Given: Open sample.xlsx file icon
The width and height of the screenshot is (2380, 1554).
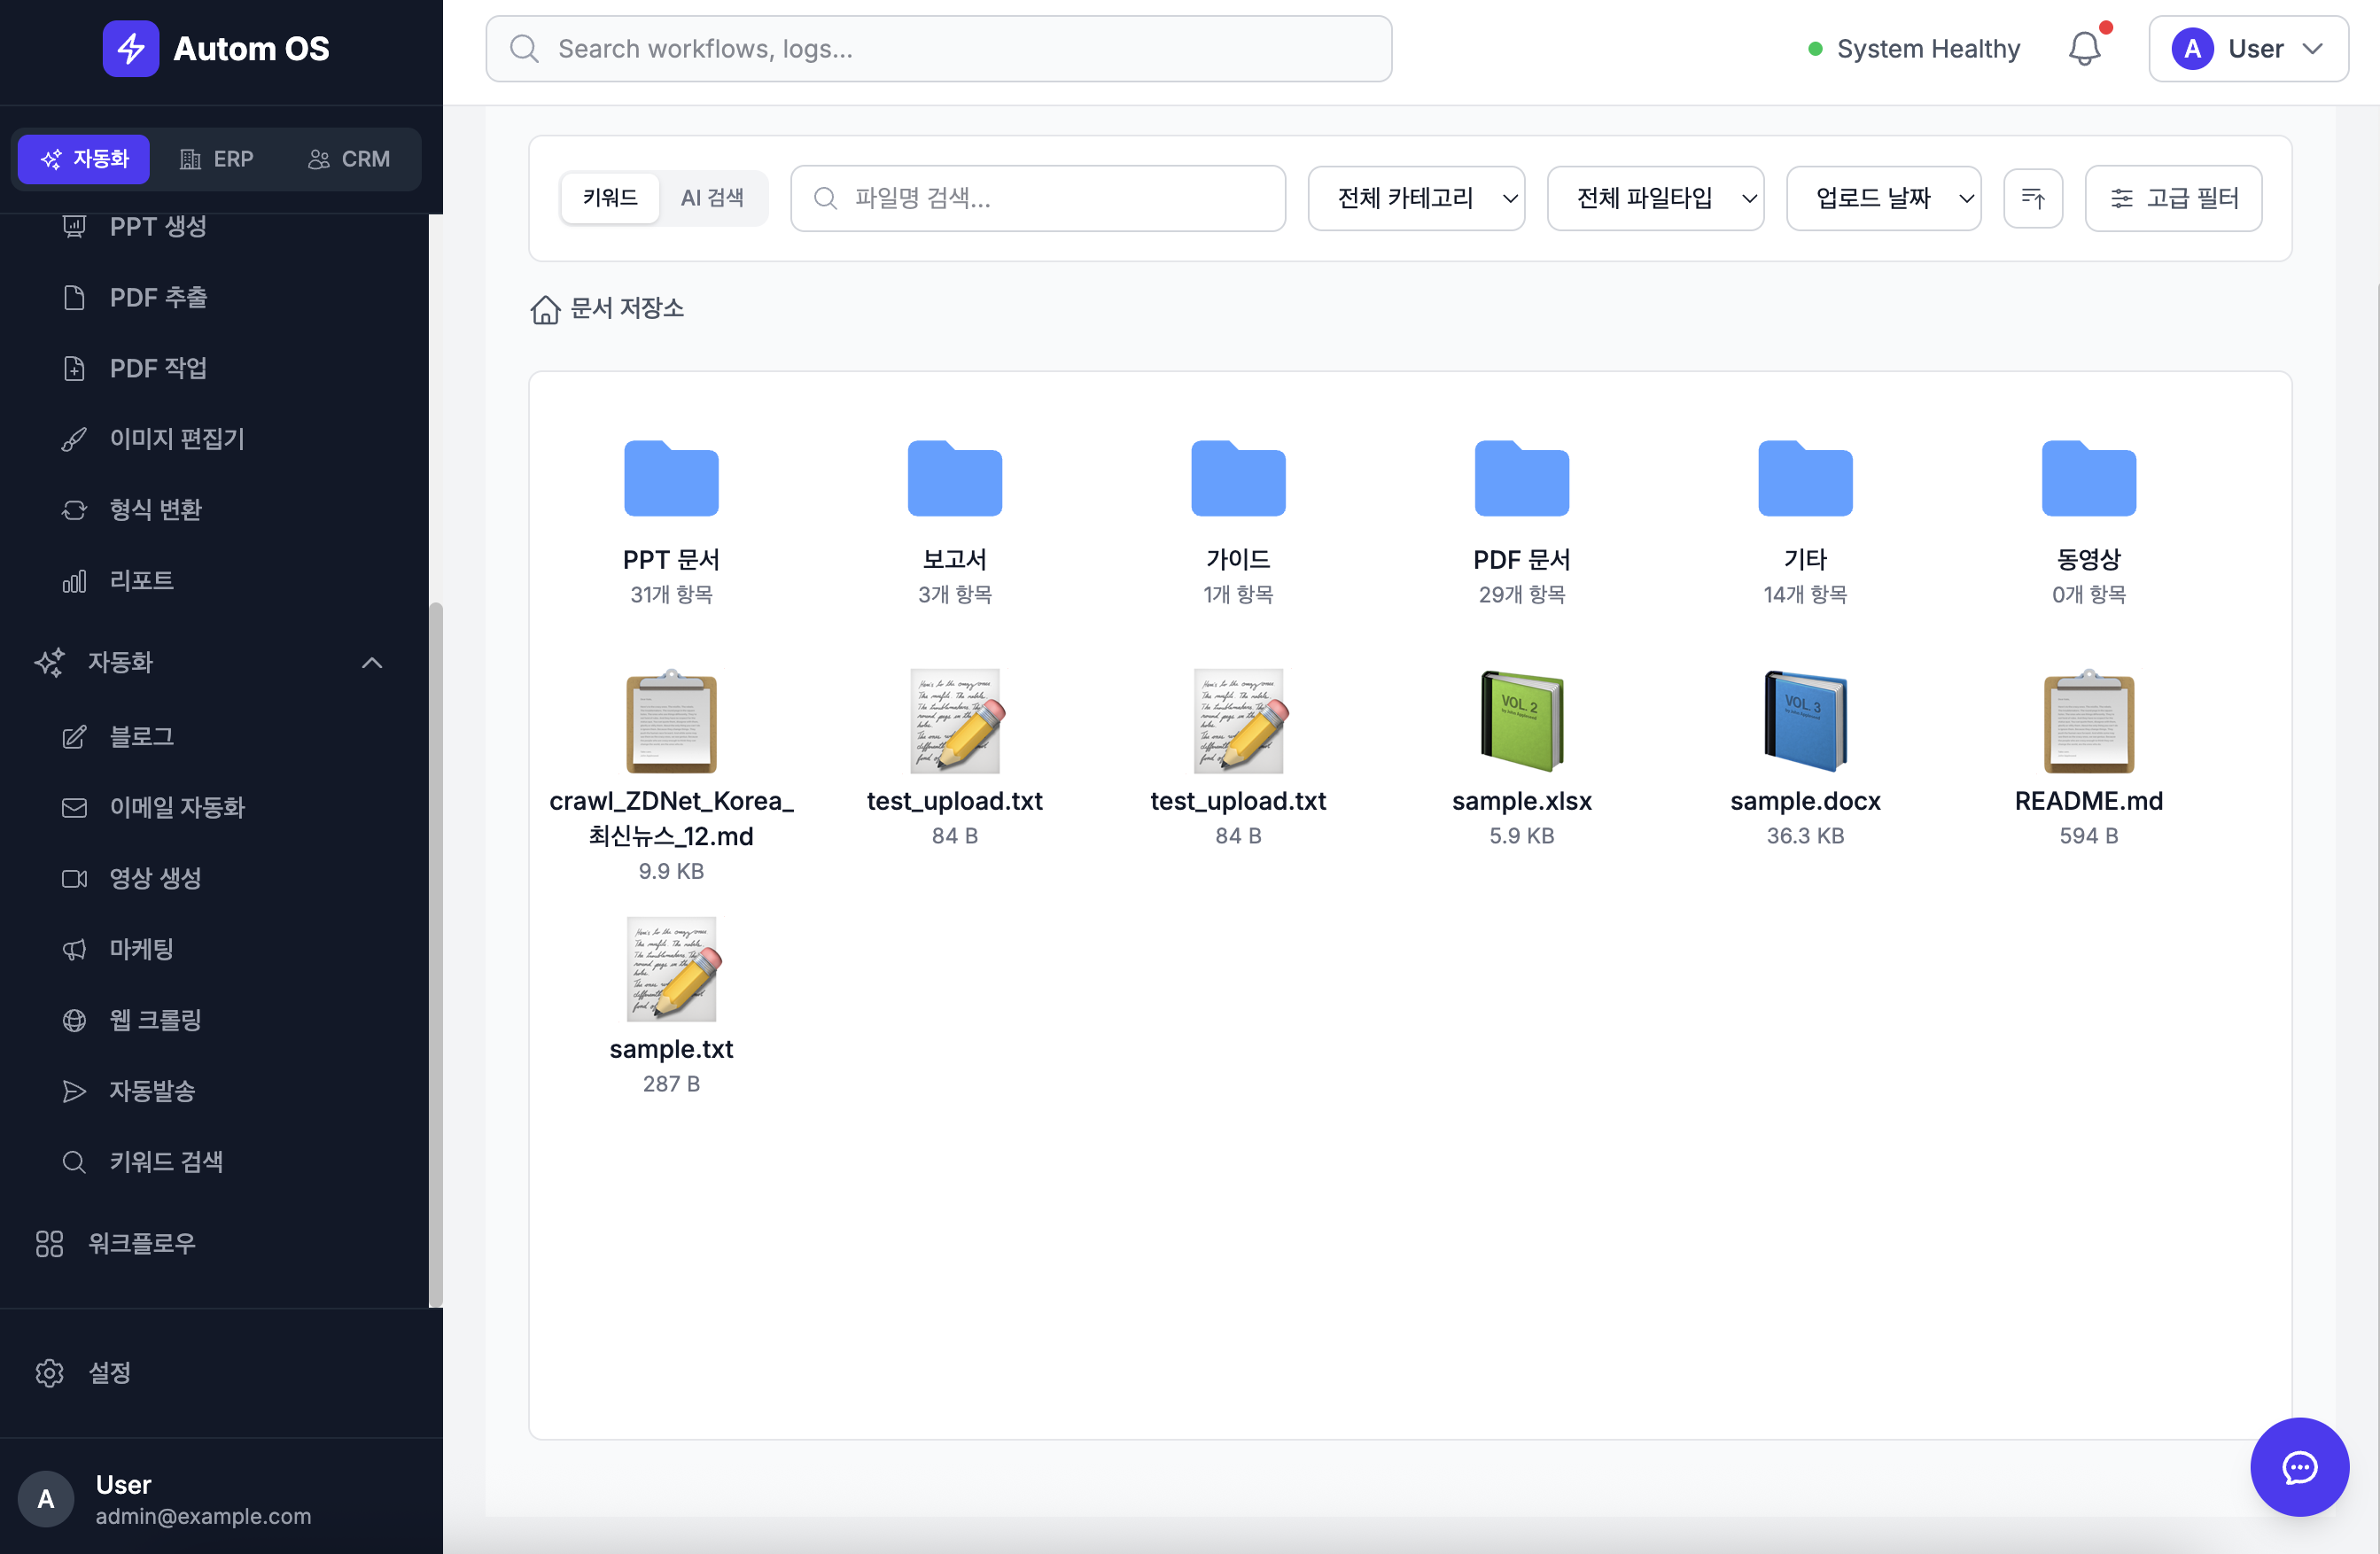Looking at the screenshot, I should 1521,721.
